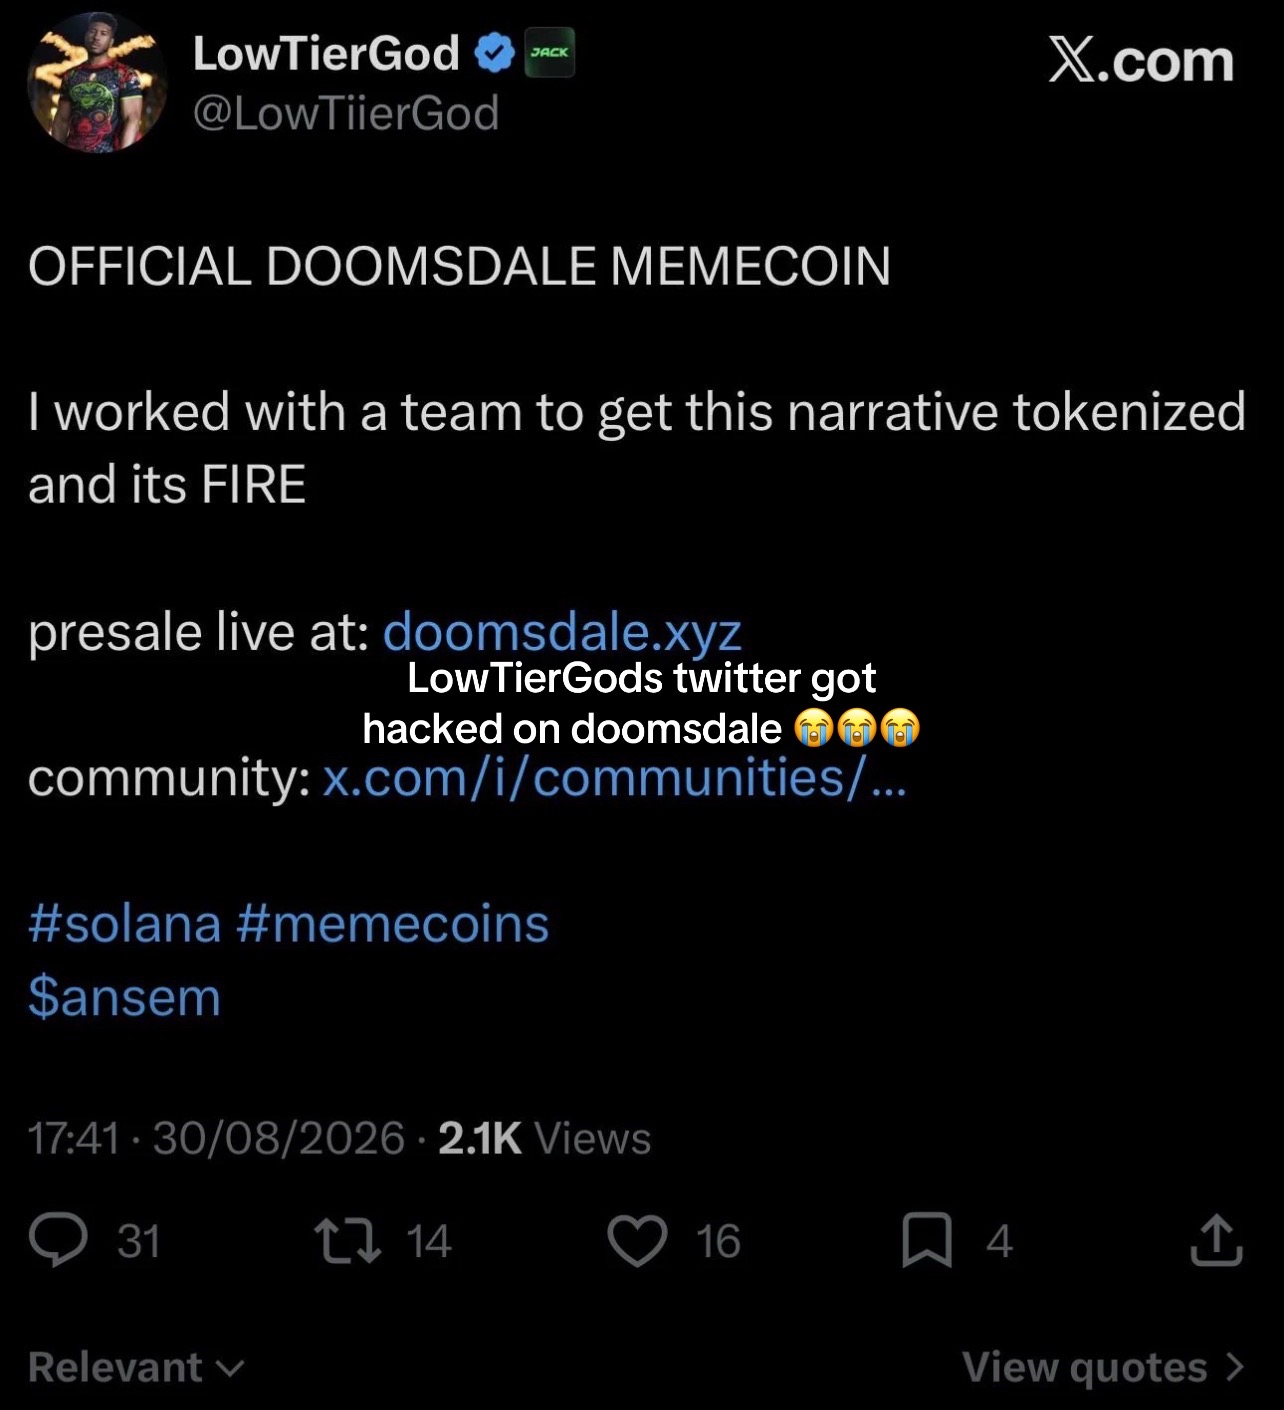This screenshot has width=1284, height=1410.
Task: Click the #memecoins hashtag
Action: pyautogui.click(x=393, y=923)
